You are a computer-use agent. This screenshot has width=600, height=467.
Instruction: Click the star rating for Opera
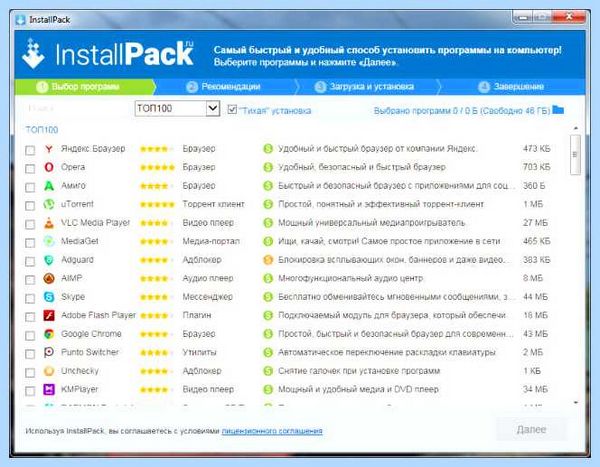point(157,167)
